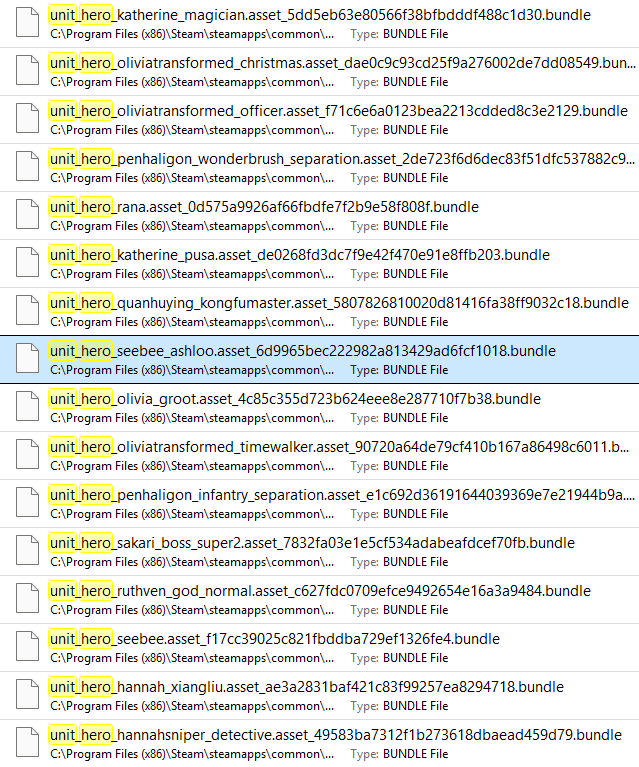The height and width of the screenshot is (767, 639).
Task: Click file icon for oliviatransformed_timewalker bundle
Action: point(27,454)
